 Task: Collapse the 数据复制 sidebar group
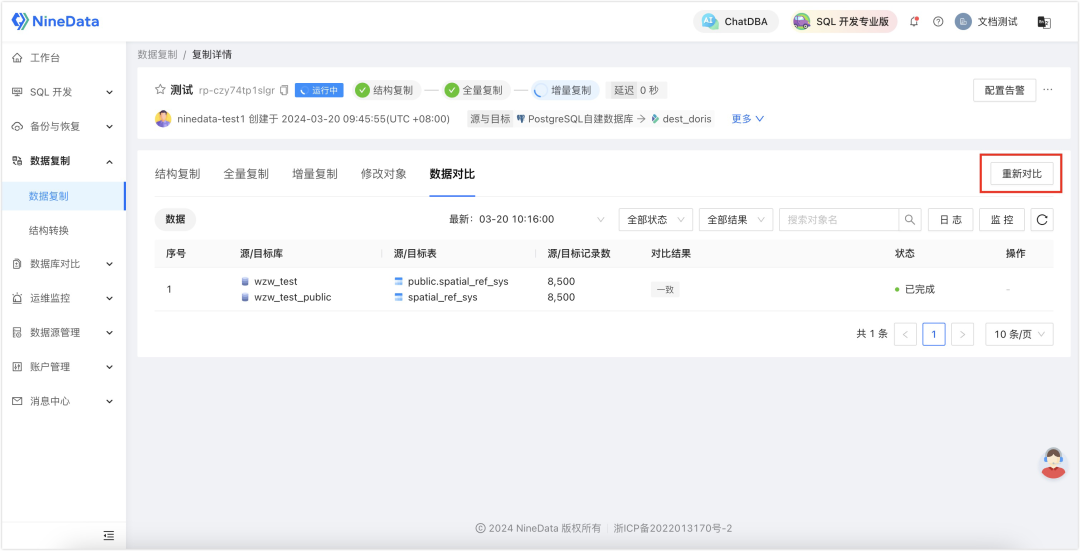pos(63,161)
